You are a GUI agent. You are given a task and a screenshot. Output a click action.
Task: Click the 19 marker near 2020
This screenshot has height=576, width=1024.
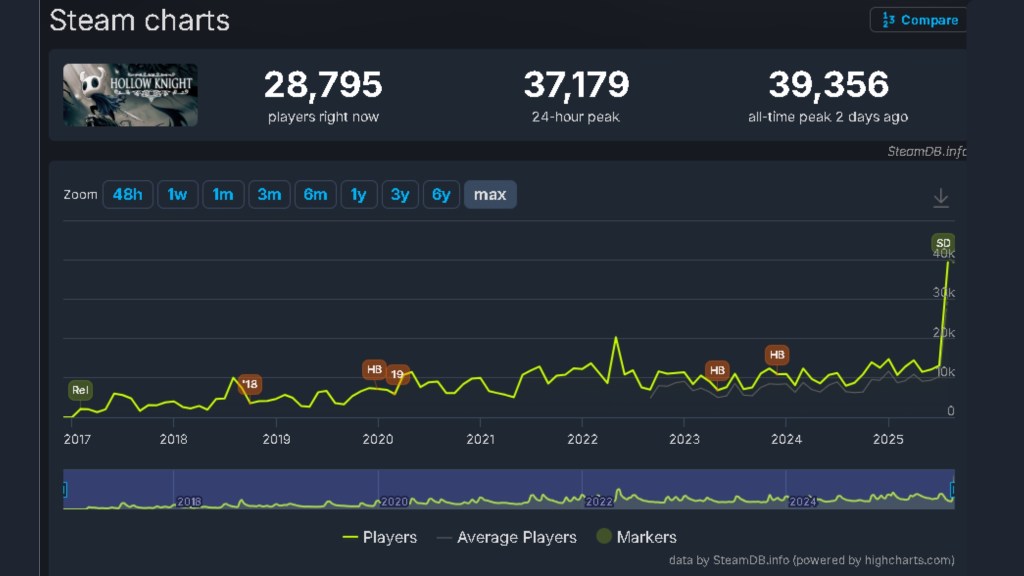(x=397, y=375)
